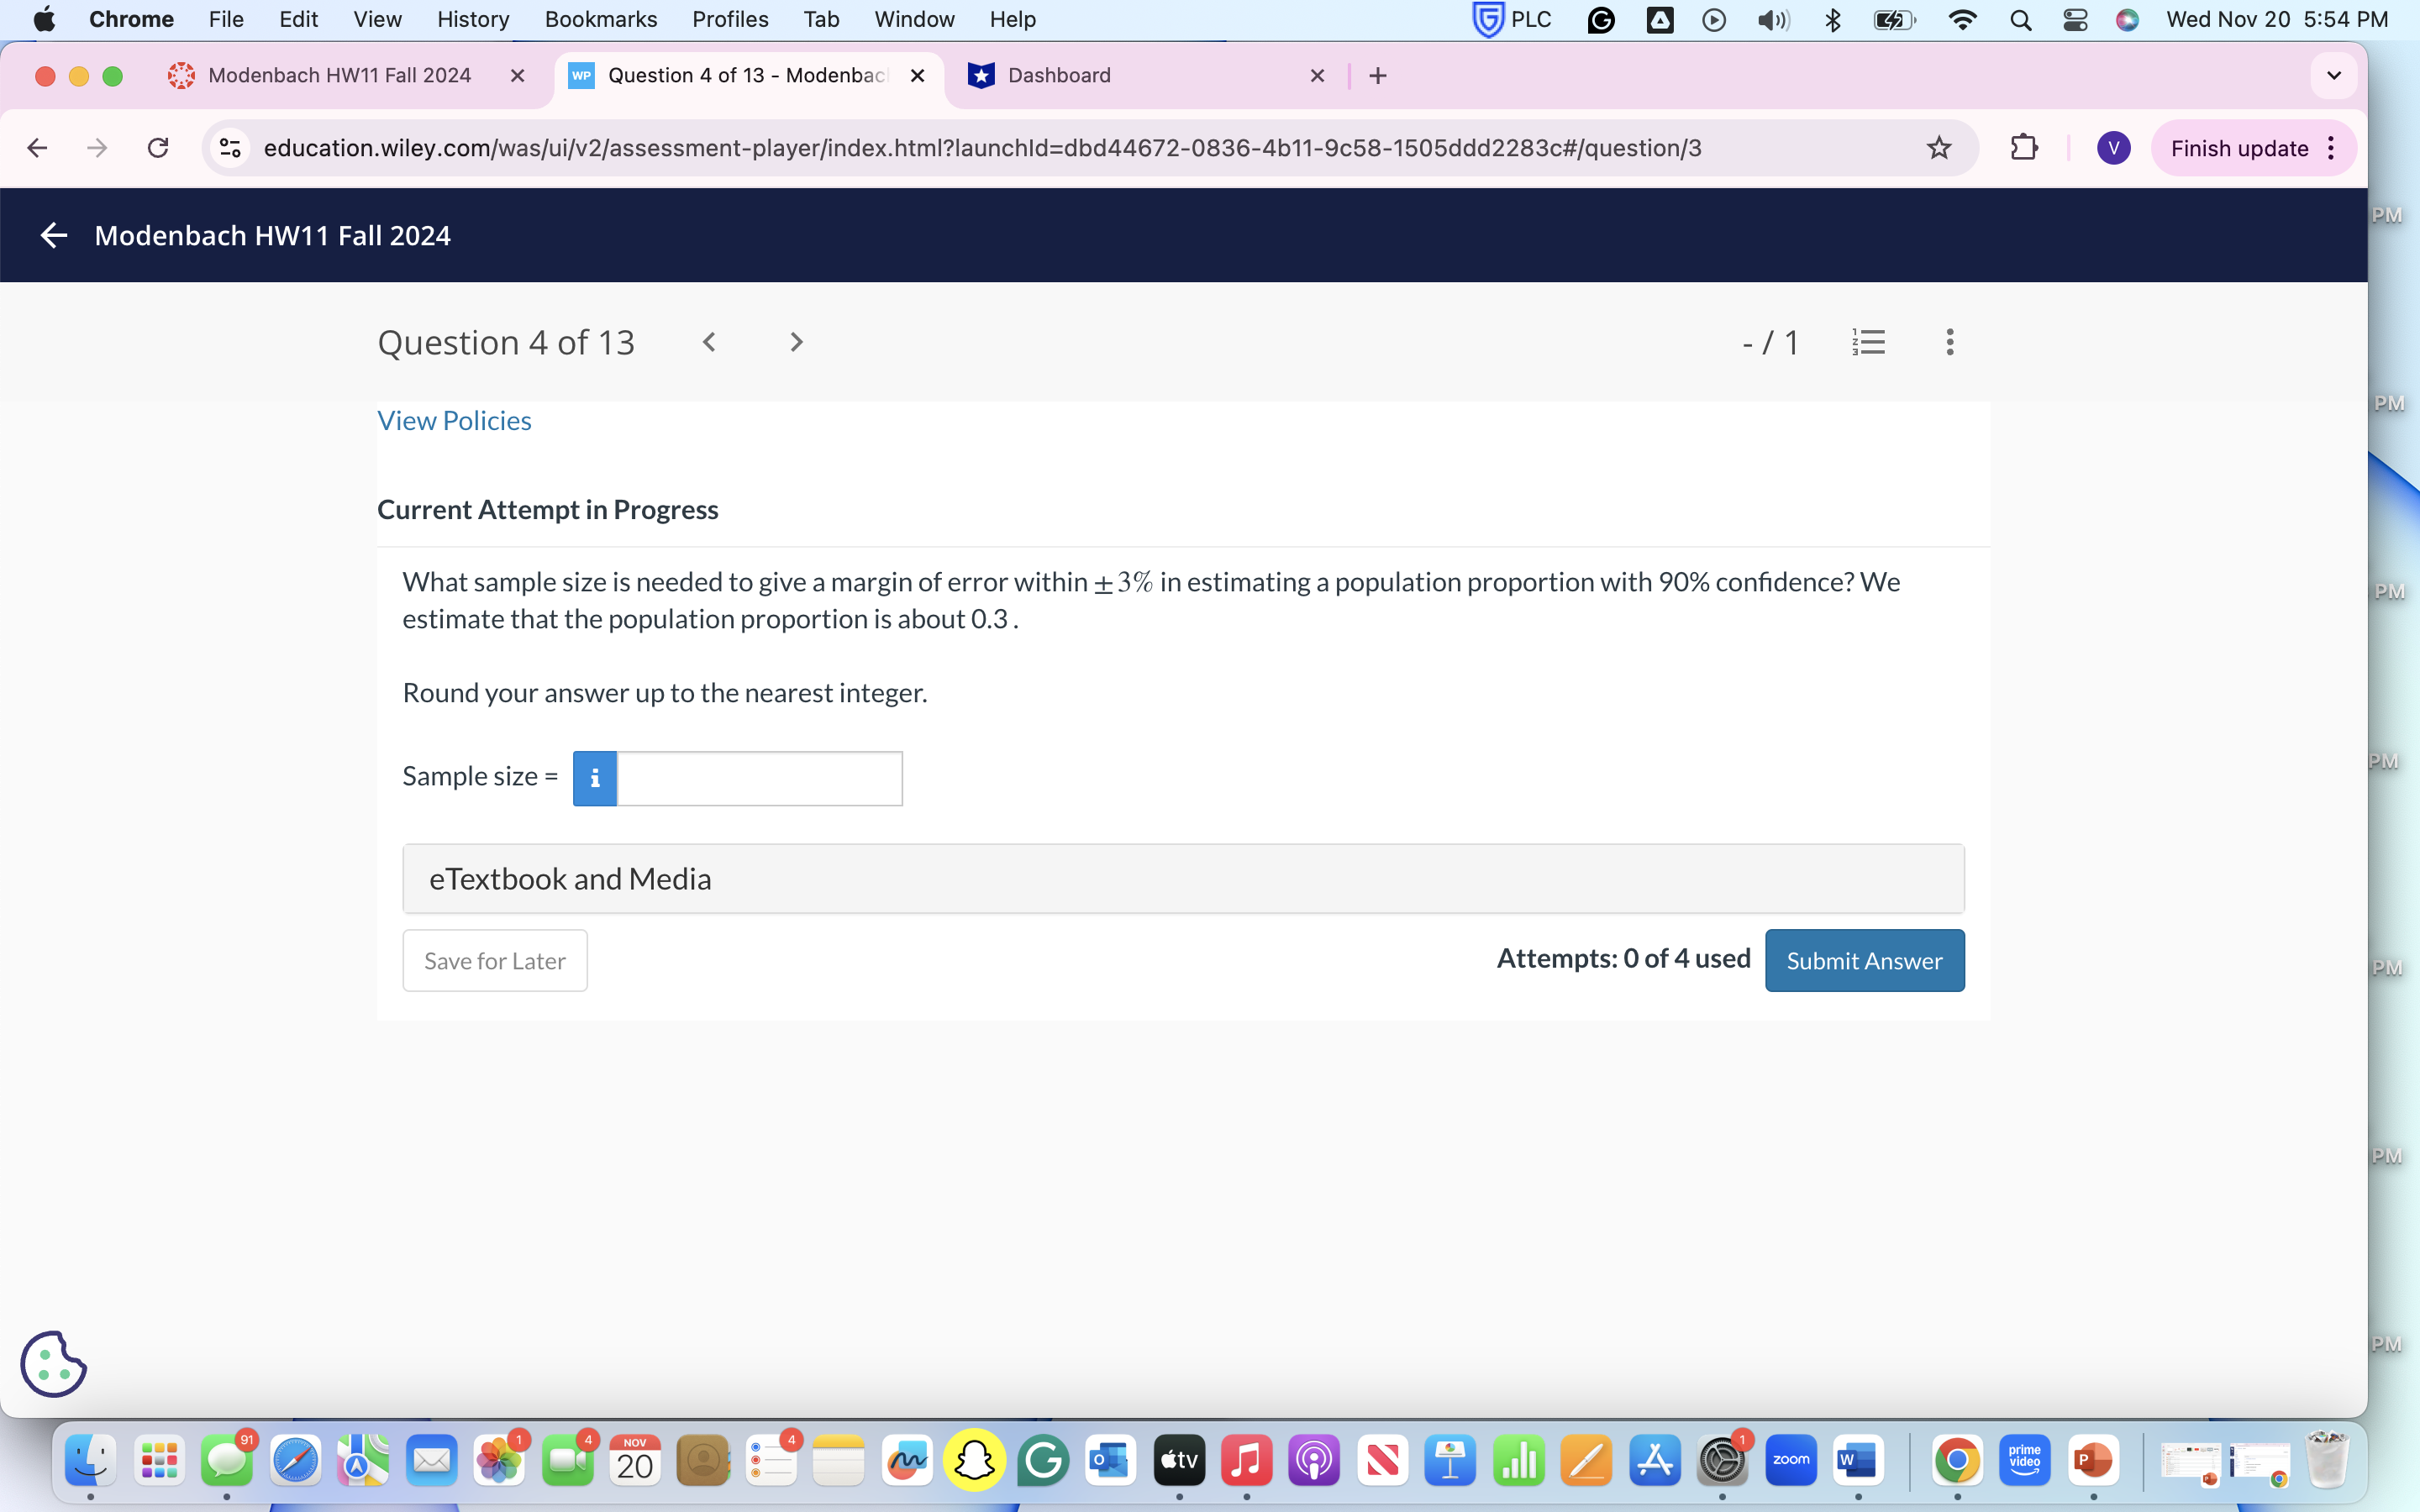The image size is (2420, 1512).
Task: Reload the current page
Action: 158,147
